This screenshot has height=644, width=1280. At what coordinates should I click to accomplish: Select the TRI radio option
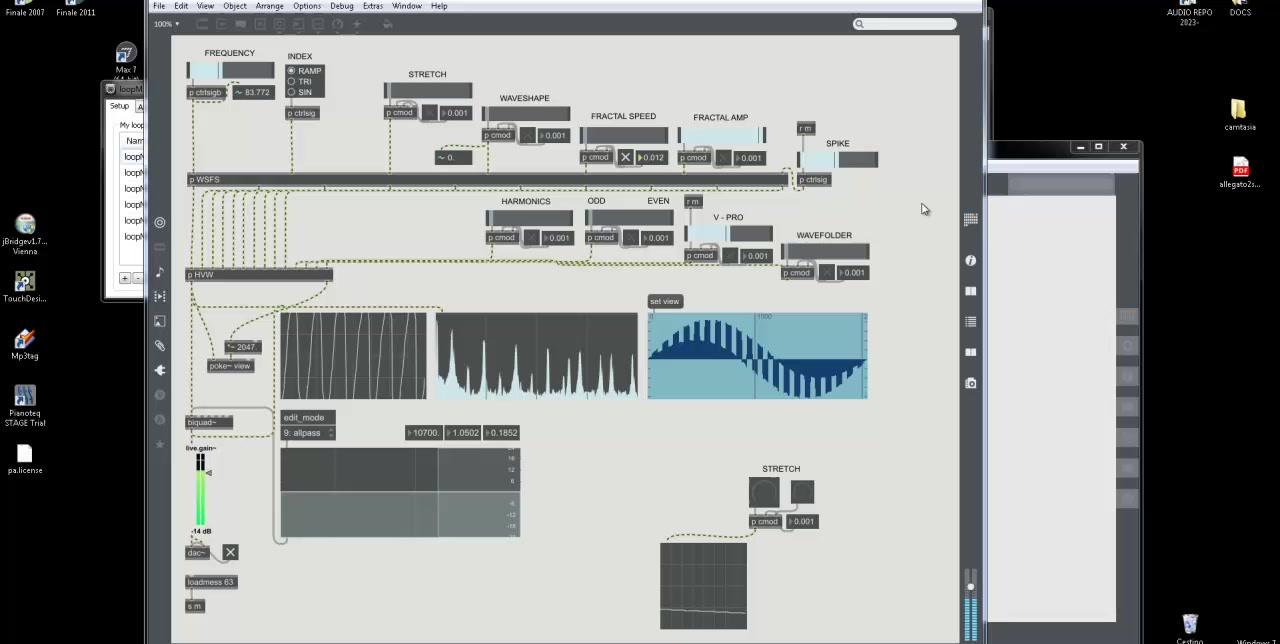tap(300, 82)
